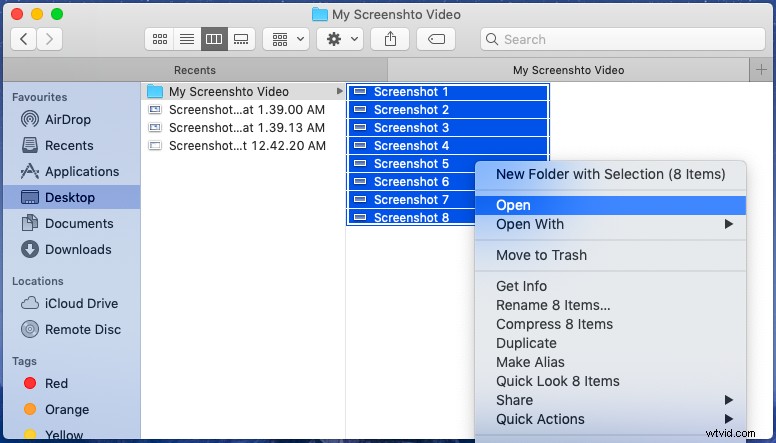Choose Open in the context menu

click(610, 205)
